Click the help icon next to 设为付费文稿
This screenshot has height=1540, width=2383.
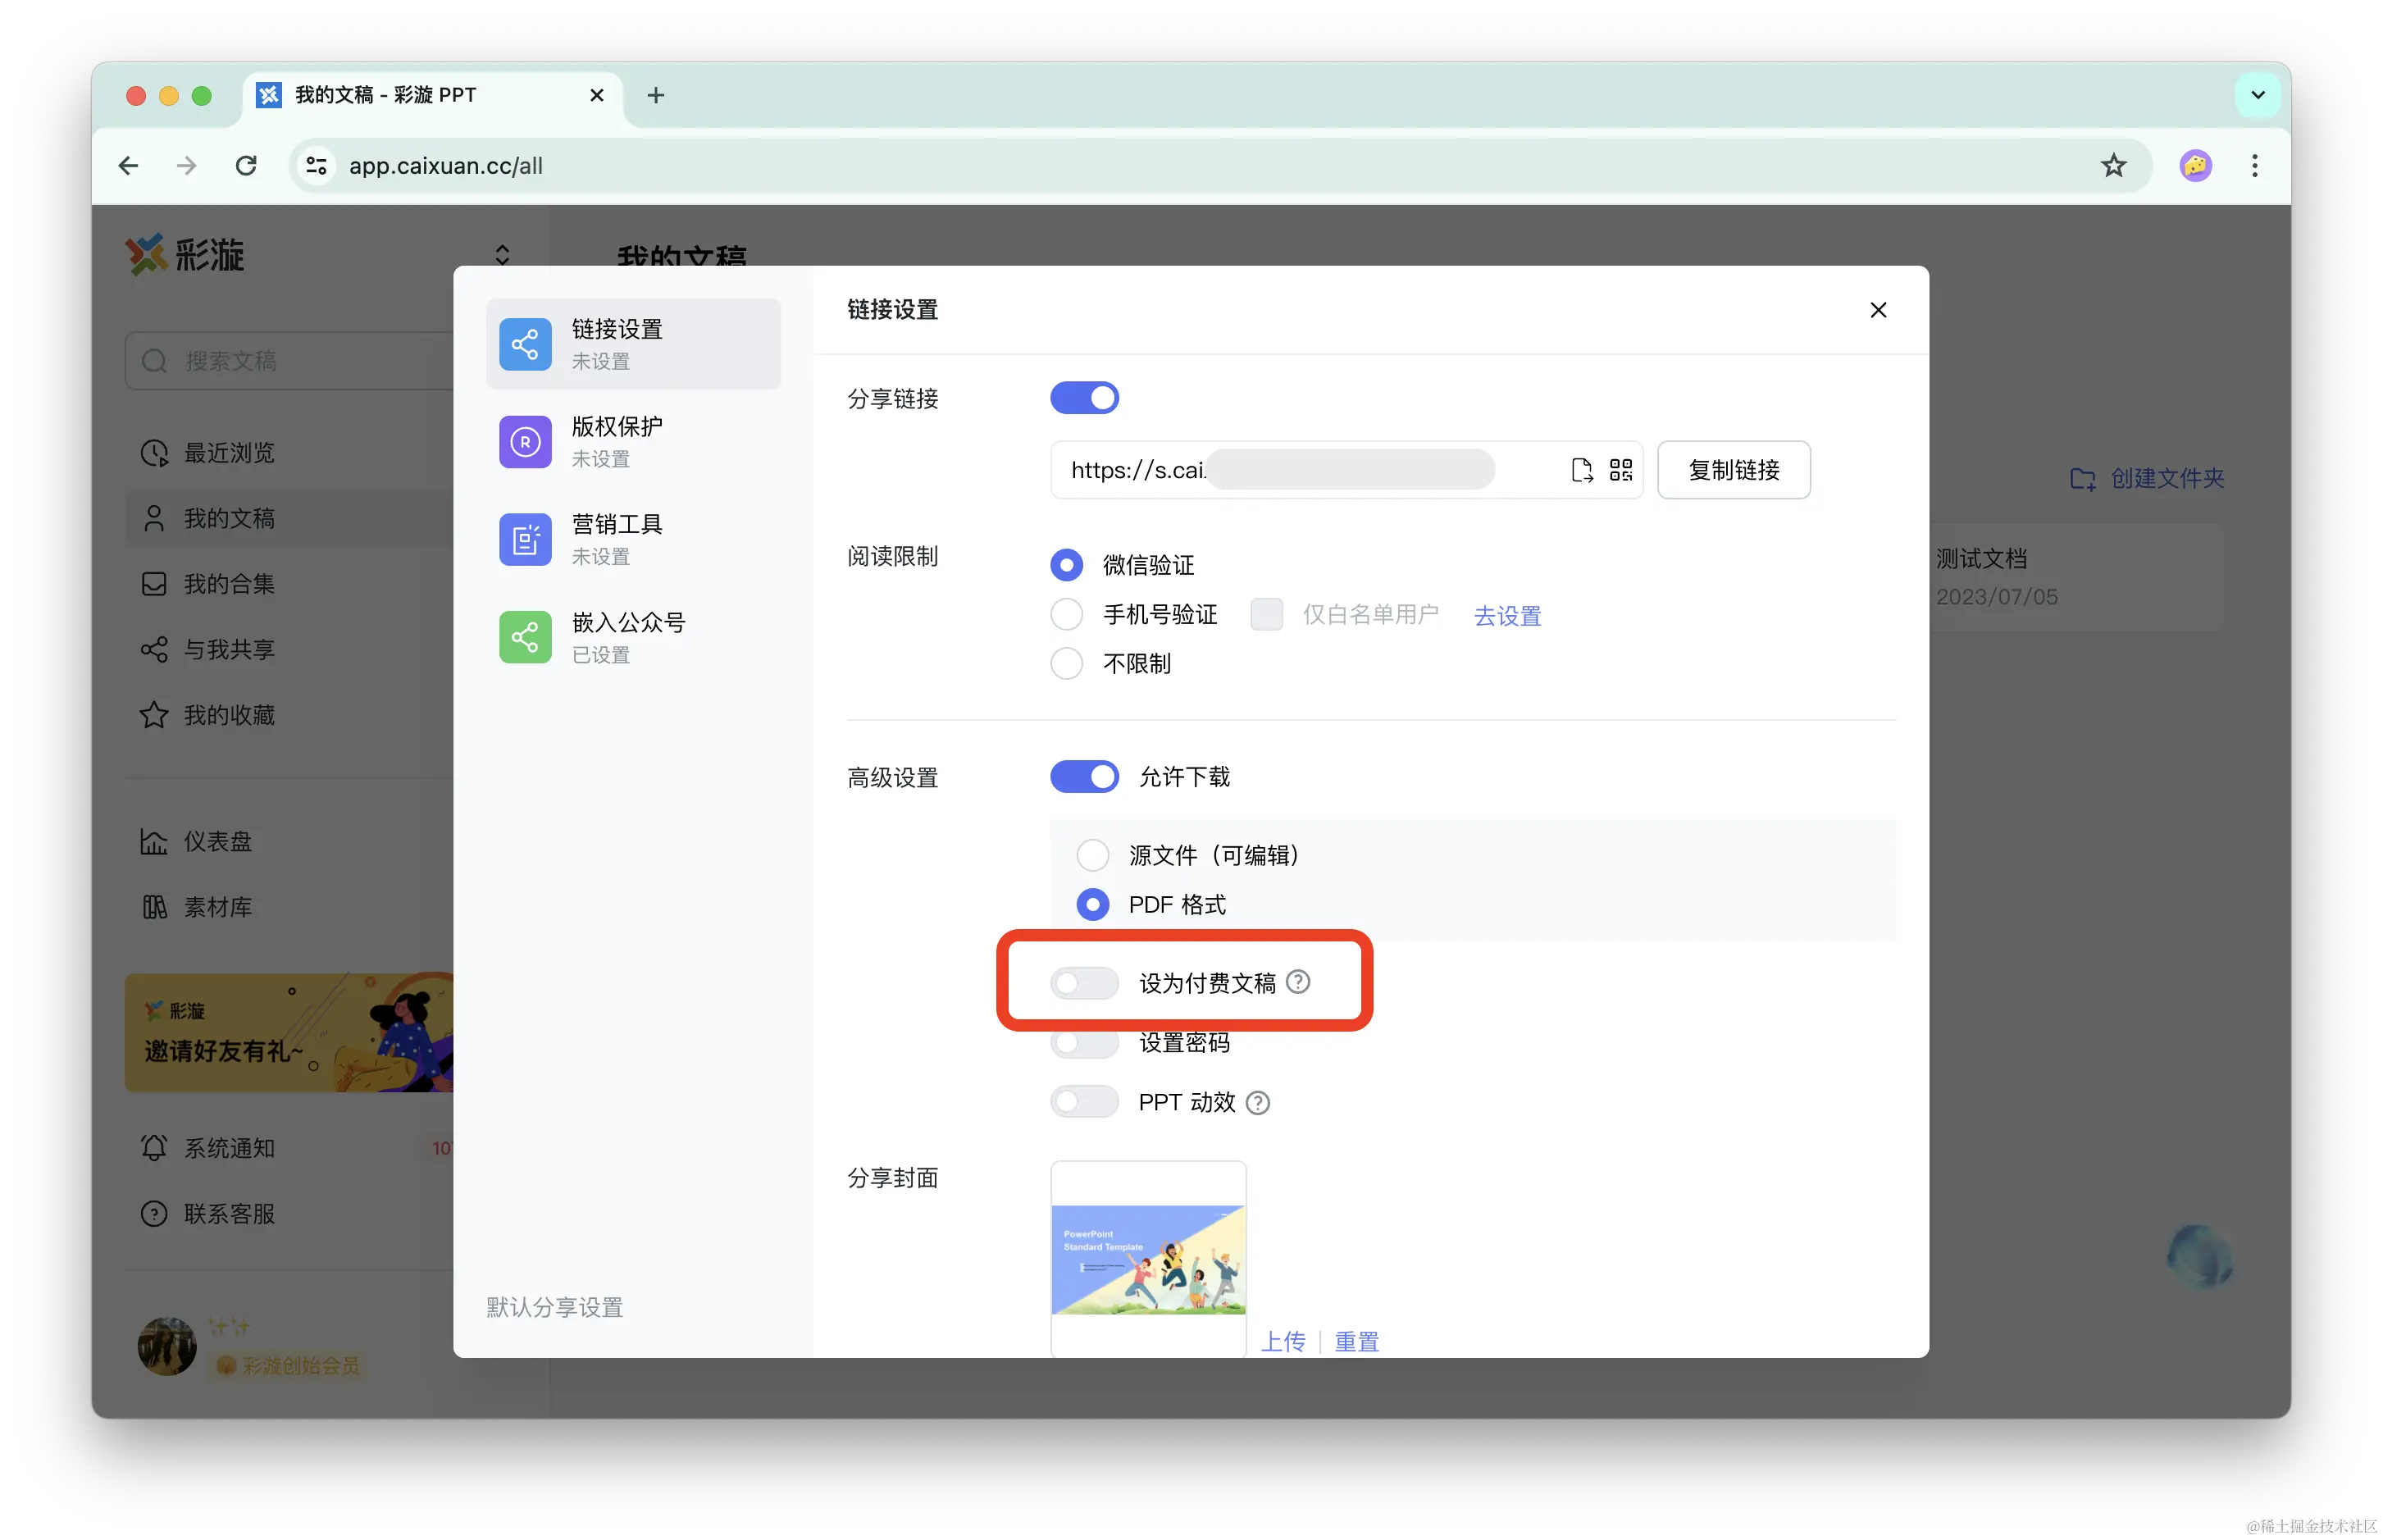[1297, 982]
